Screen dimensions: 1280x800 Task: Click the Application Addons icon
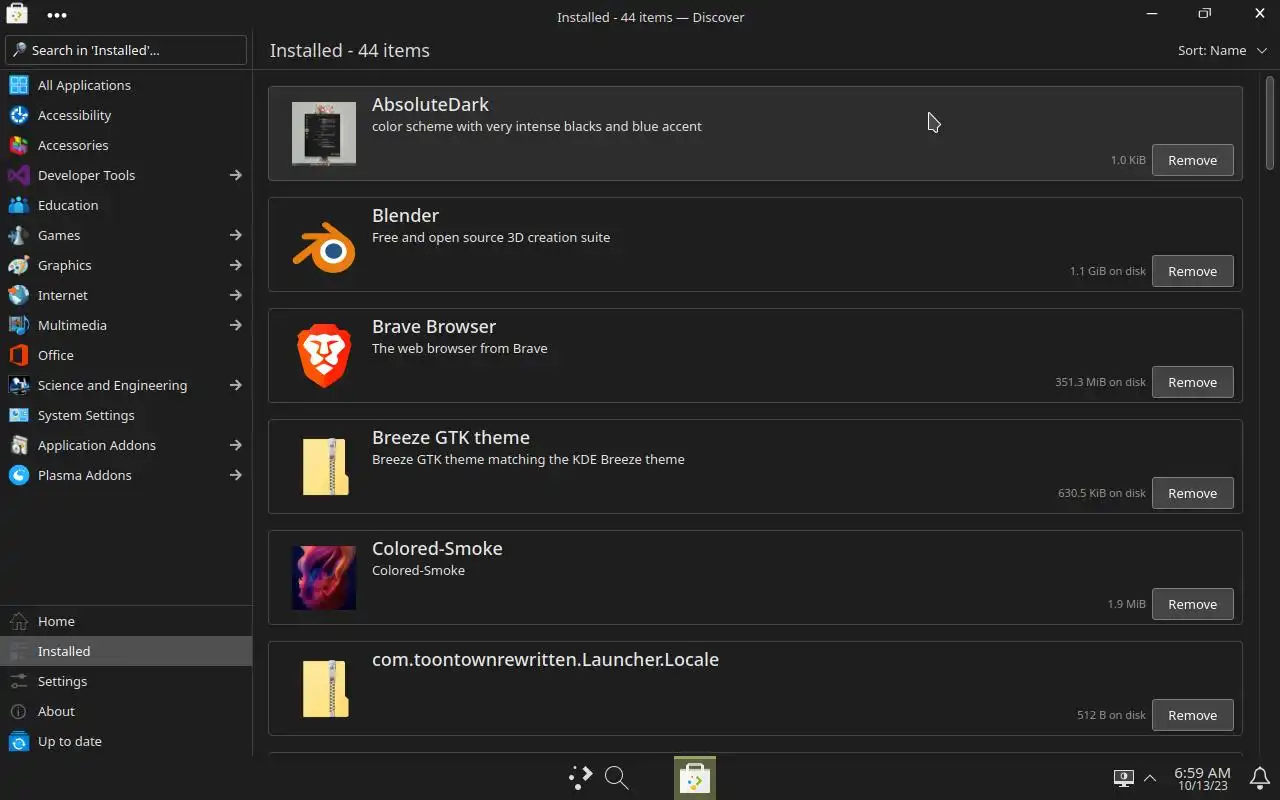pyautogui.click(x=19, y=445)
